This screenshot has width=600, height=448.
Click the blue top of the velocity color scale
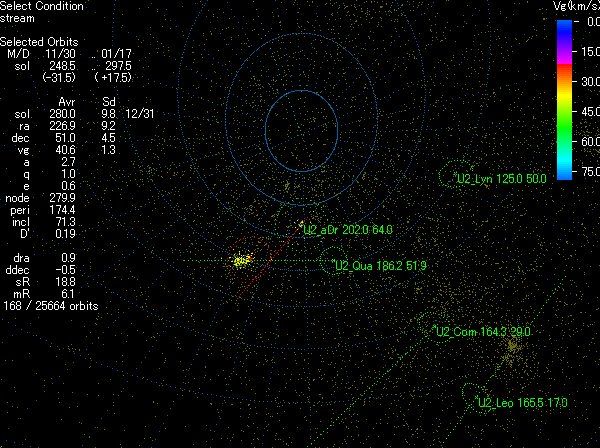565,30
